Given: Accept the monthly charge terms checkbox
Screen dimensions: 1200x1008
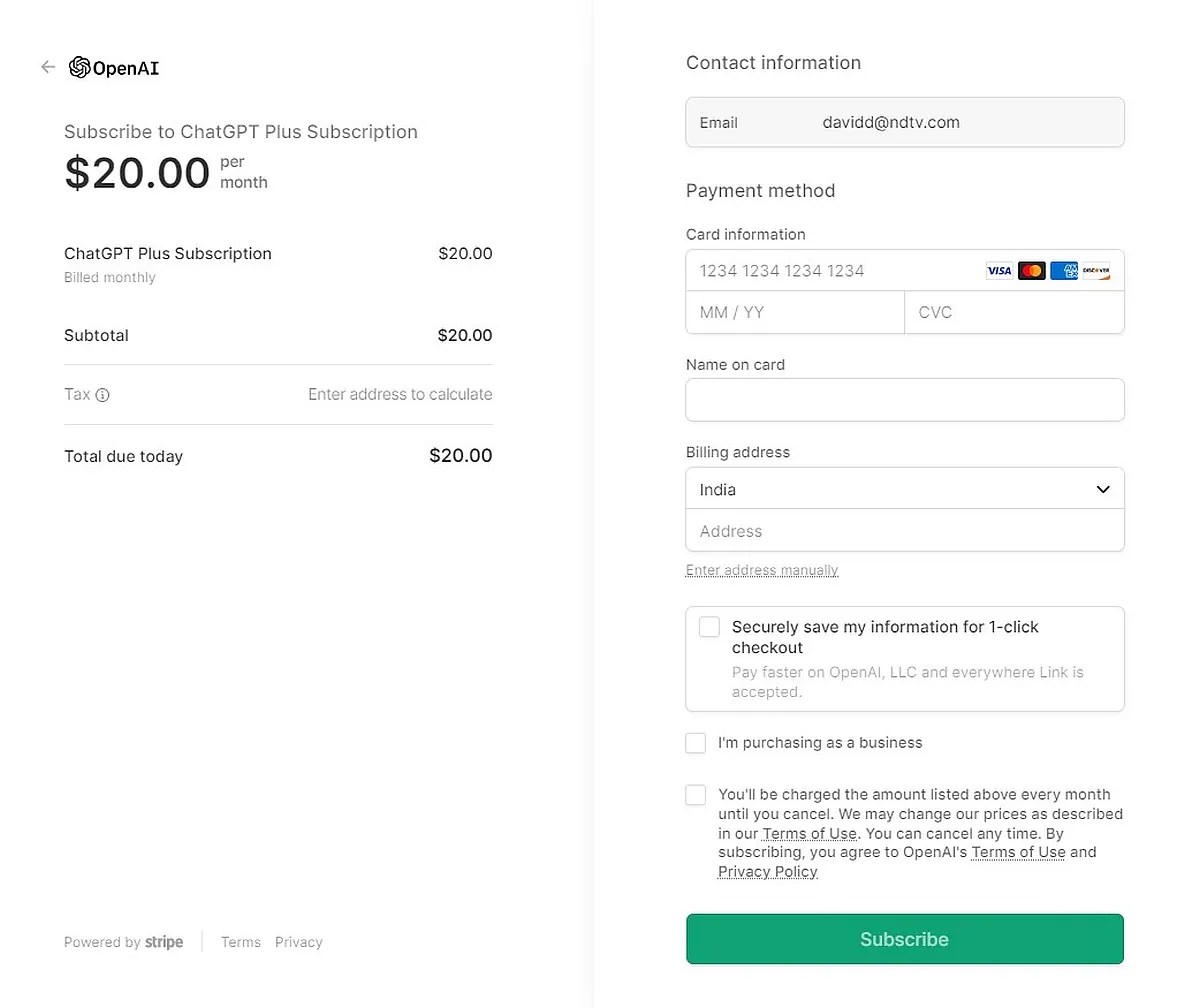Looking at the screenshot, I should [696, 795].
